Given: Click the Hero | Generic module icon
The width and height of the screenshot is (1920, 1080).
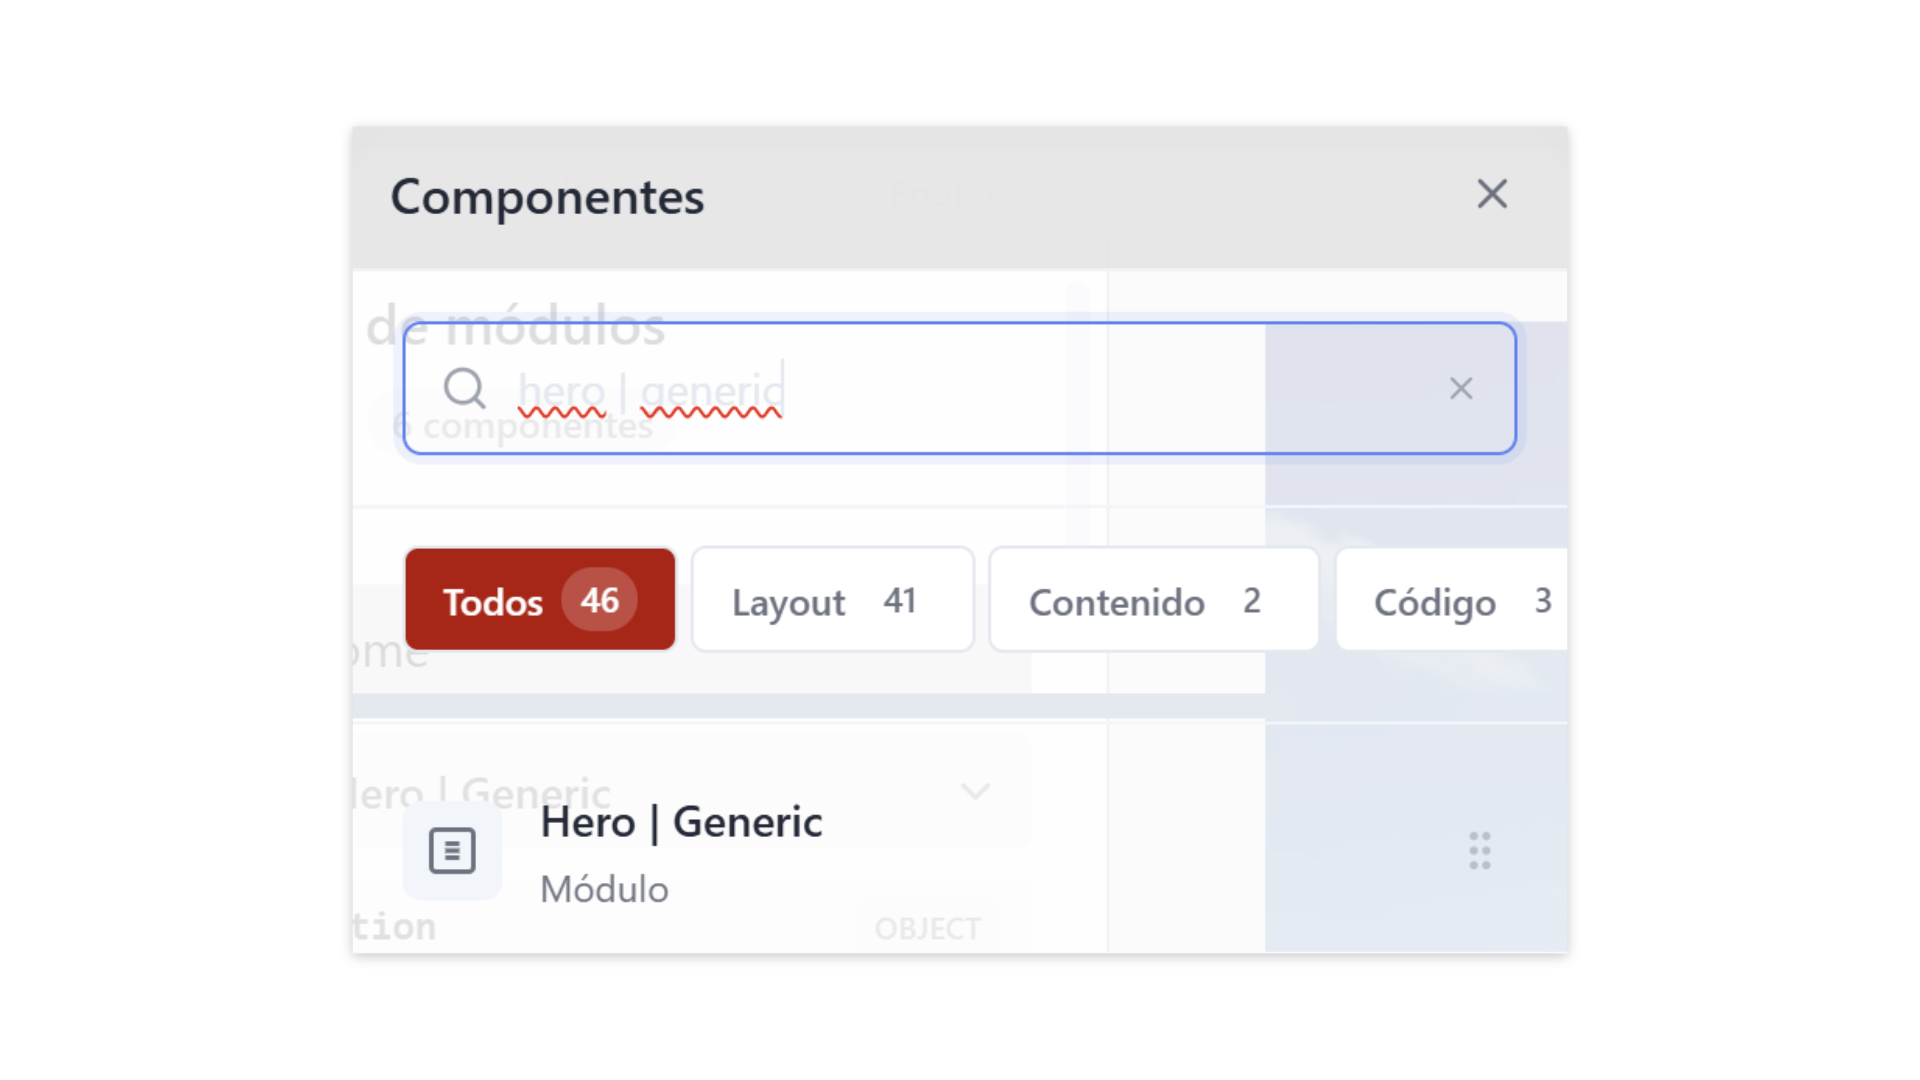Looking at the screenshot, I should pyautogui.click(x=452, y=851).
